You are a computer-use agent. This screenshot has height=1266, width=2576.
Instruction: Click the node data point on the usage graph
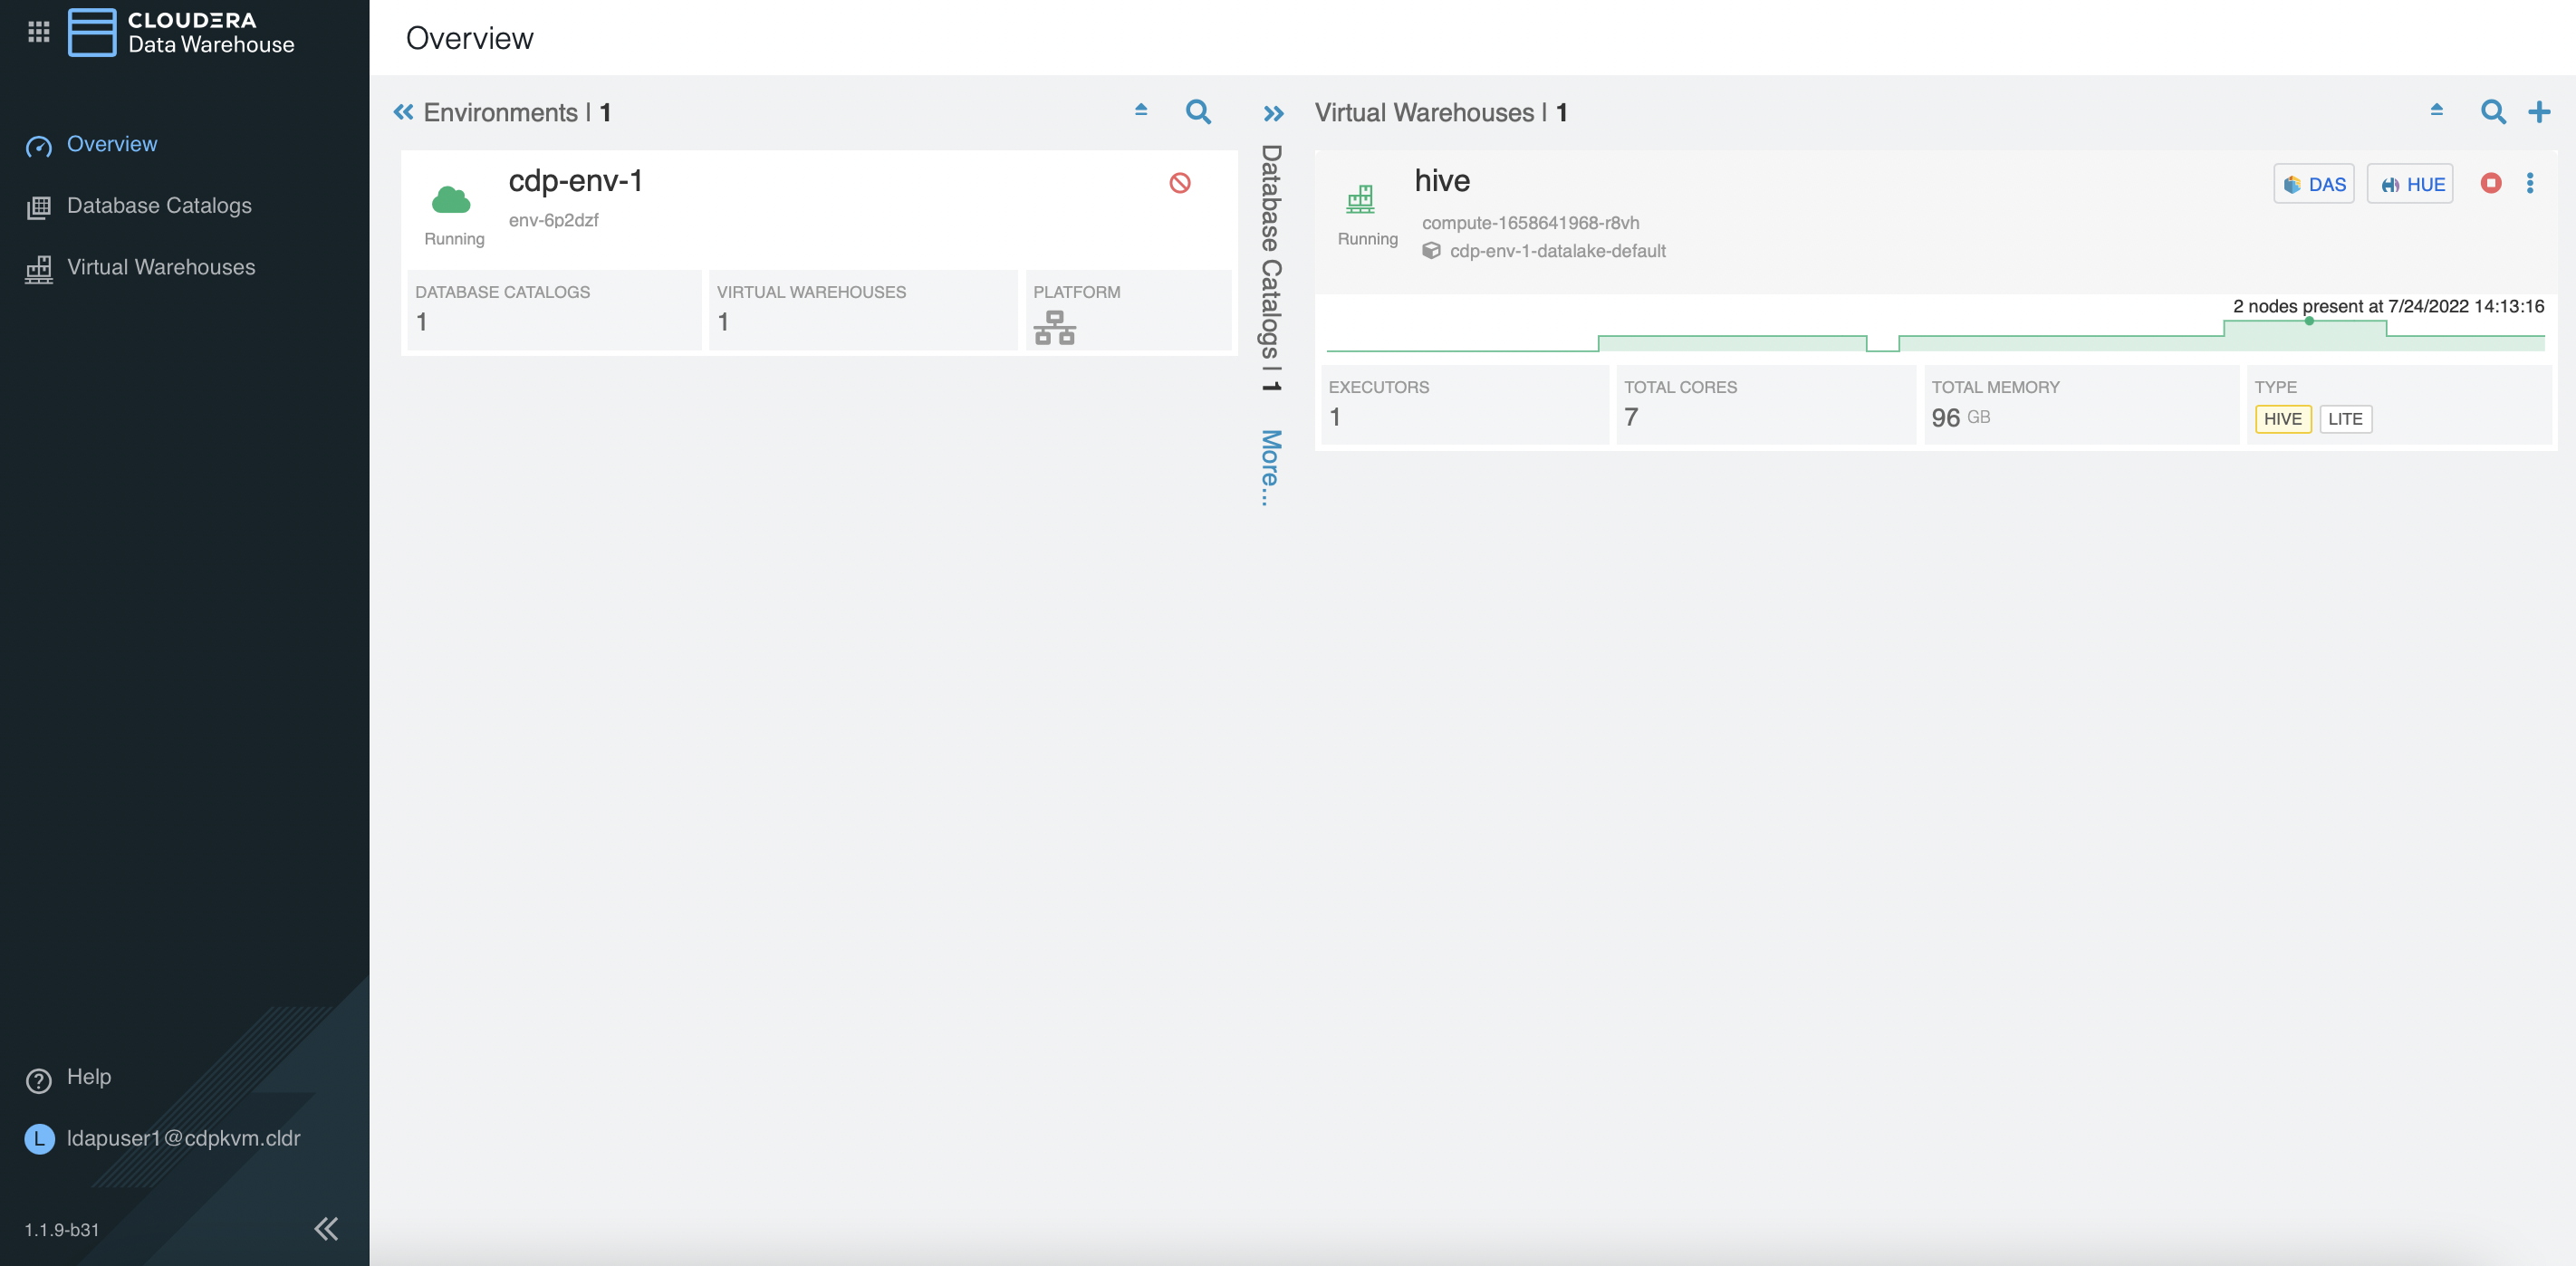click(2309, 322)
